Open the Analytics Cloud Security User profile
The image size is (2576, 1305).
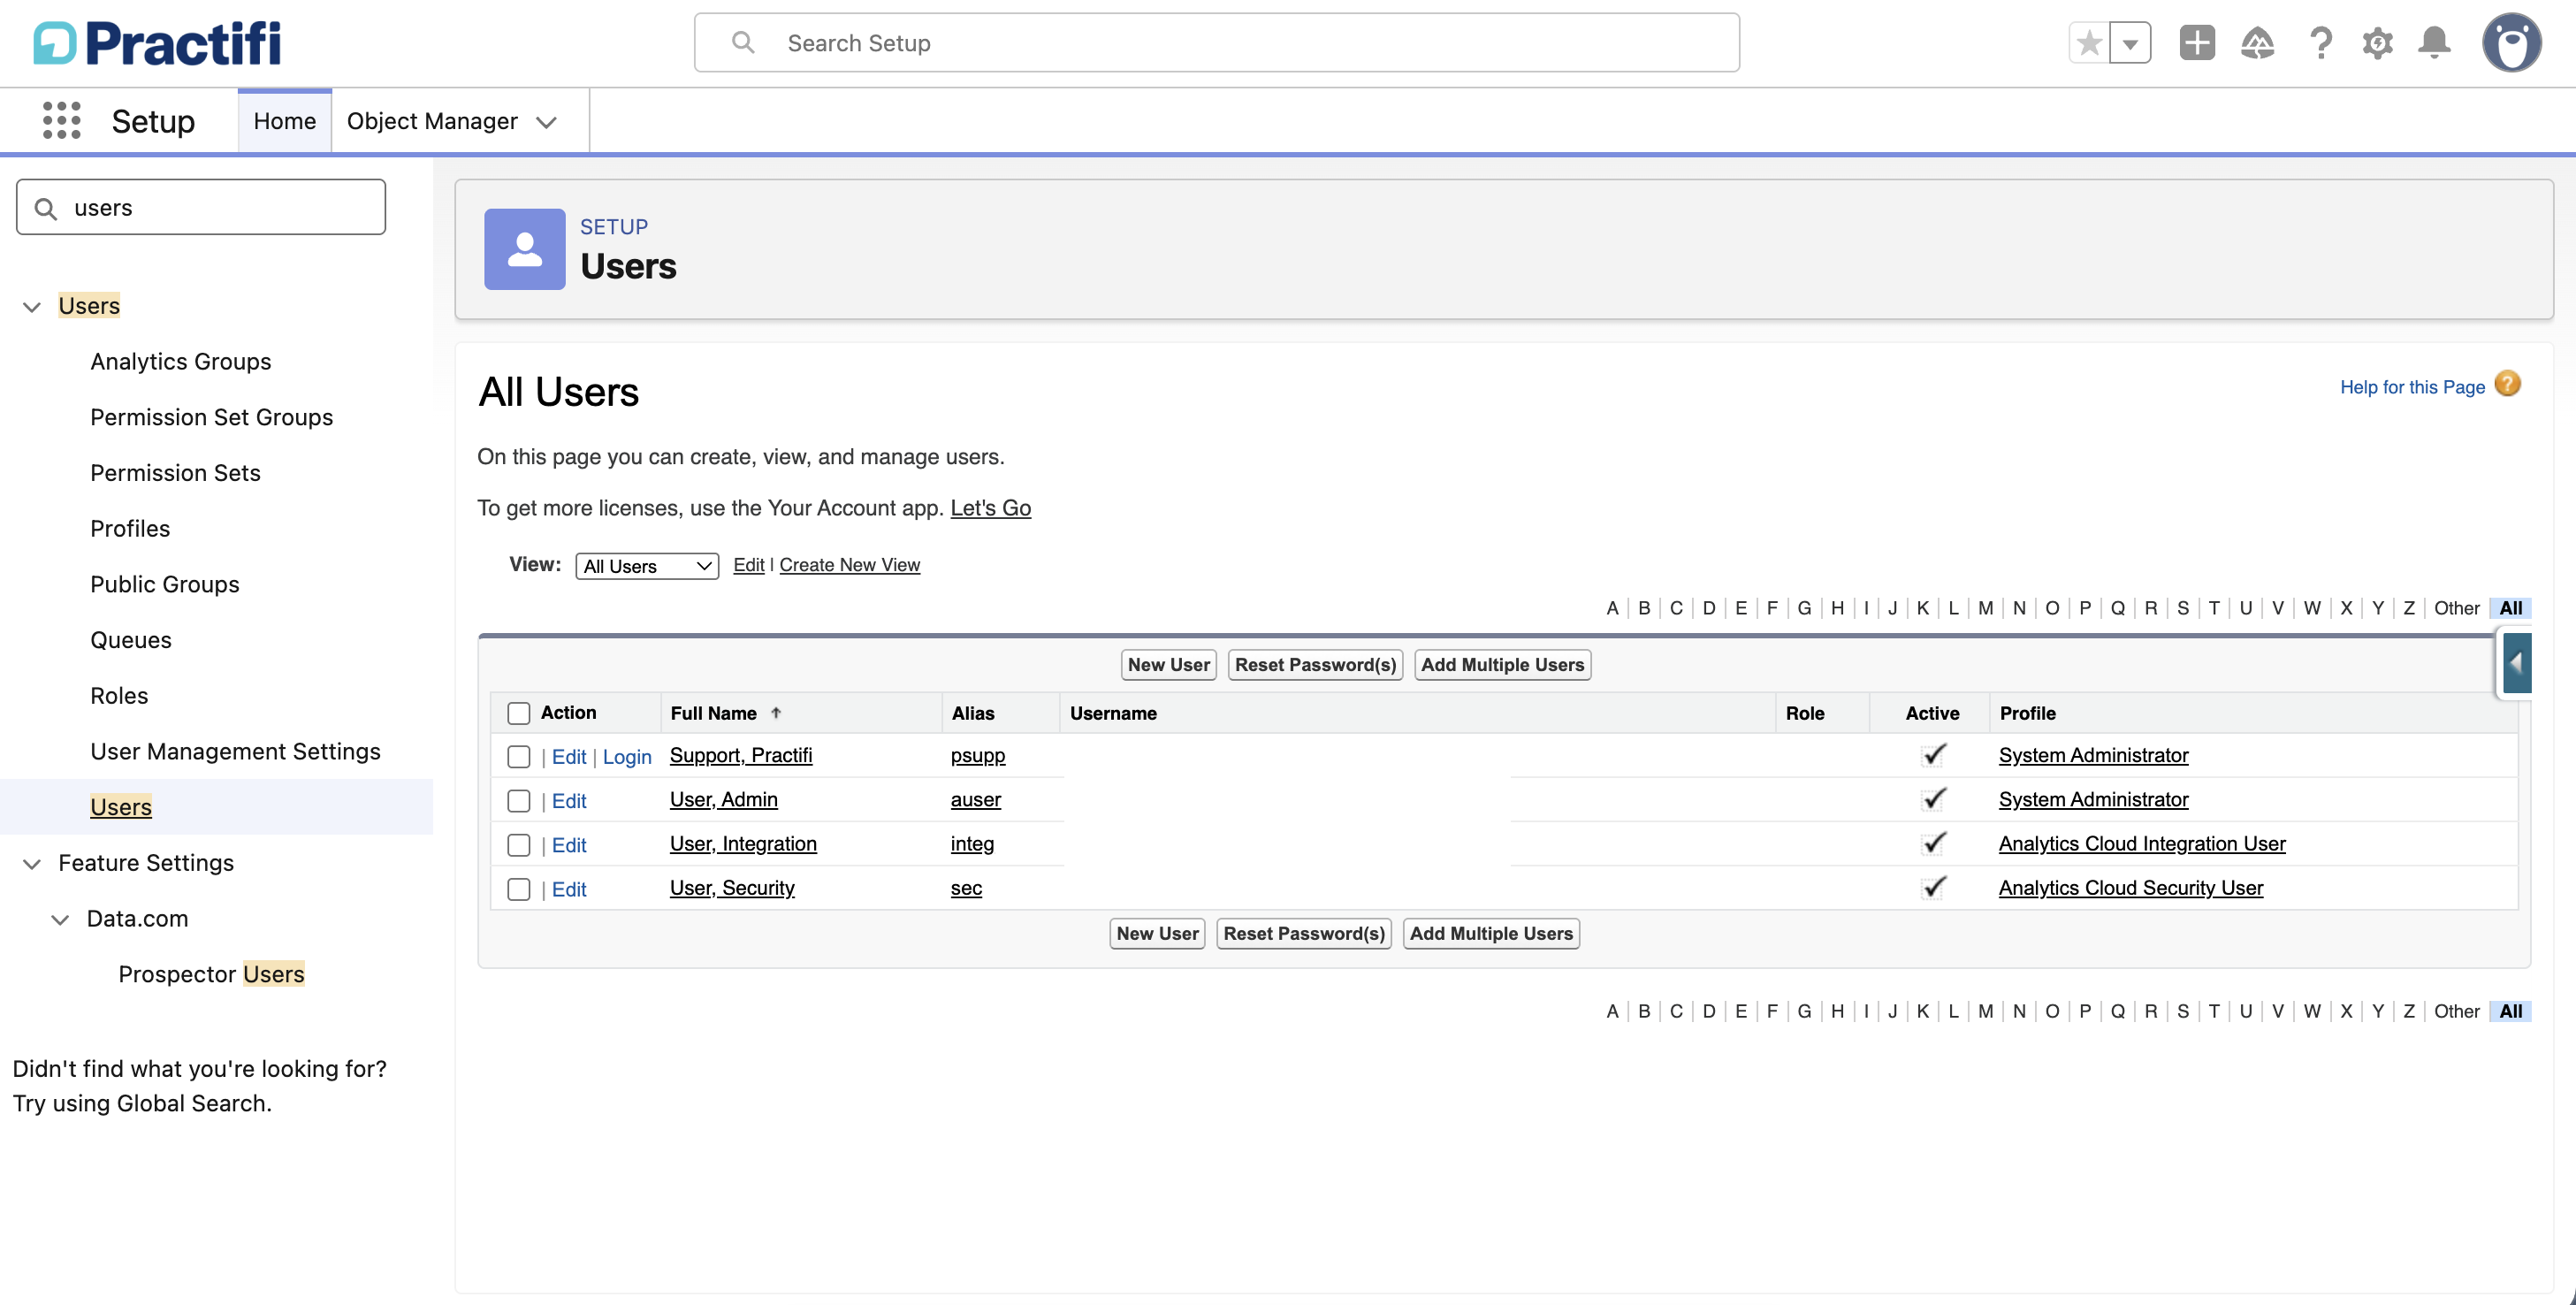2130,888
